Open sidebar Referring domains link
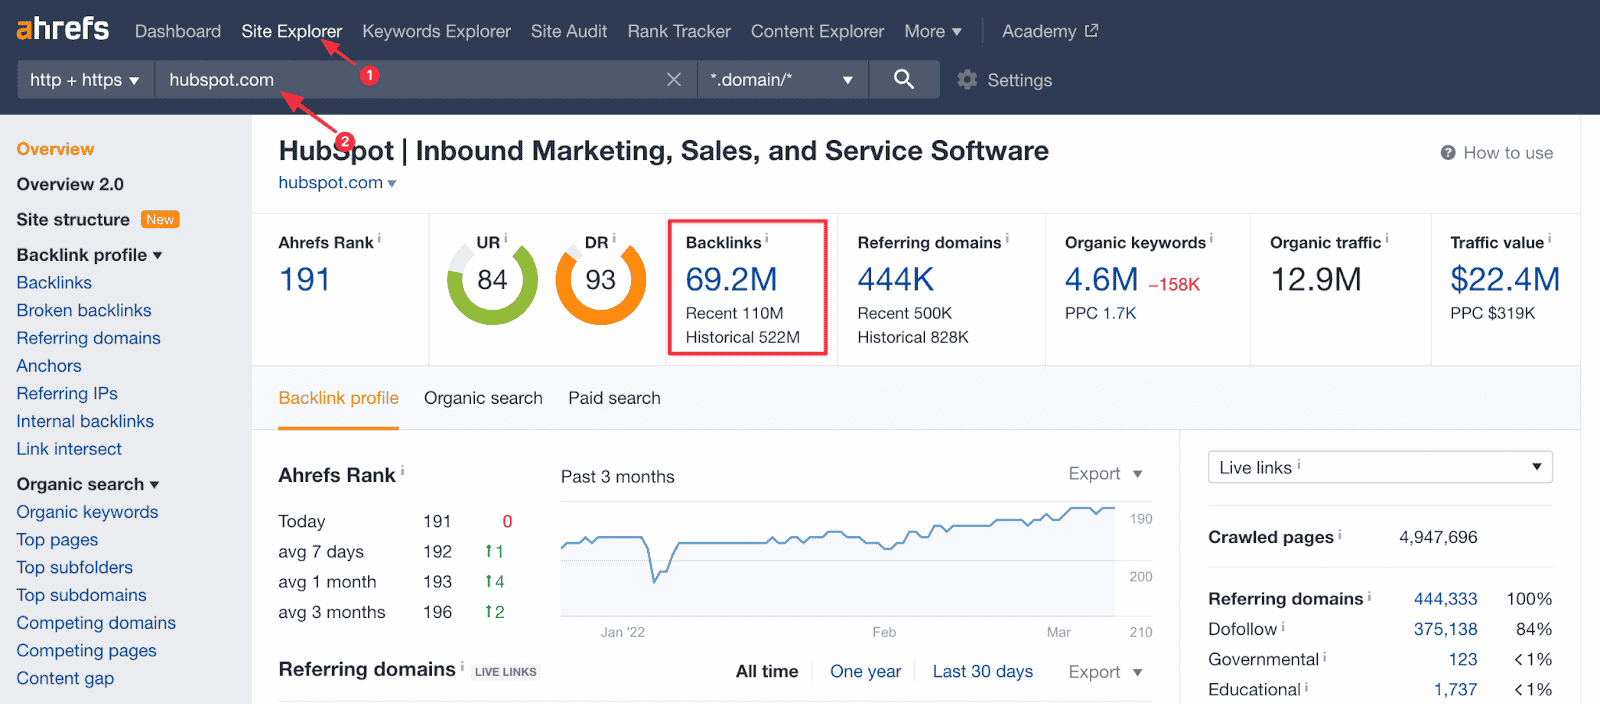 pyautogui.click(x=88, y=338)
